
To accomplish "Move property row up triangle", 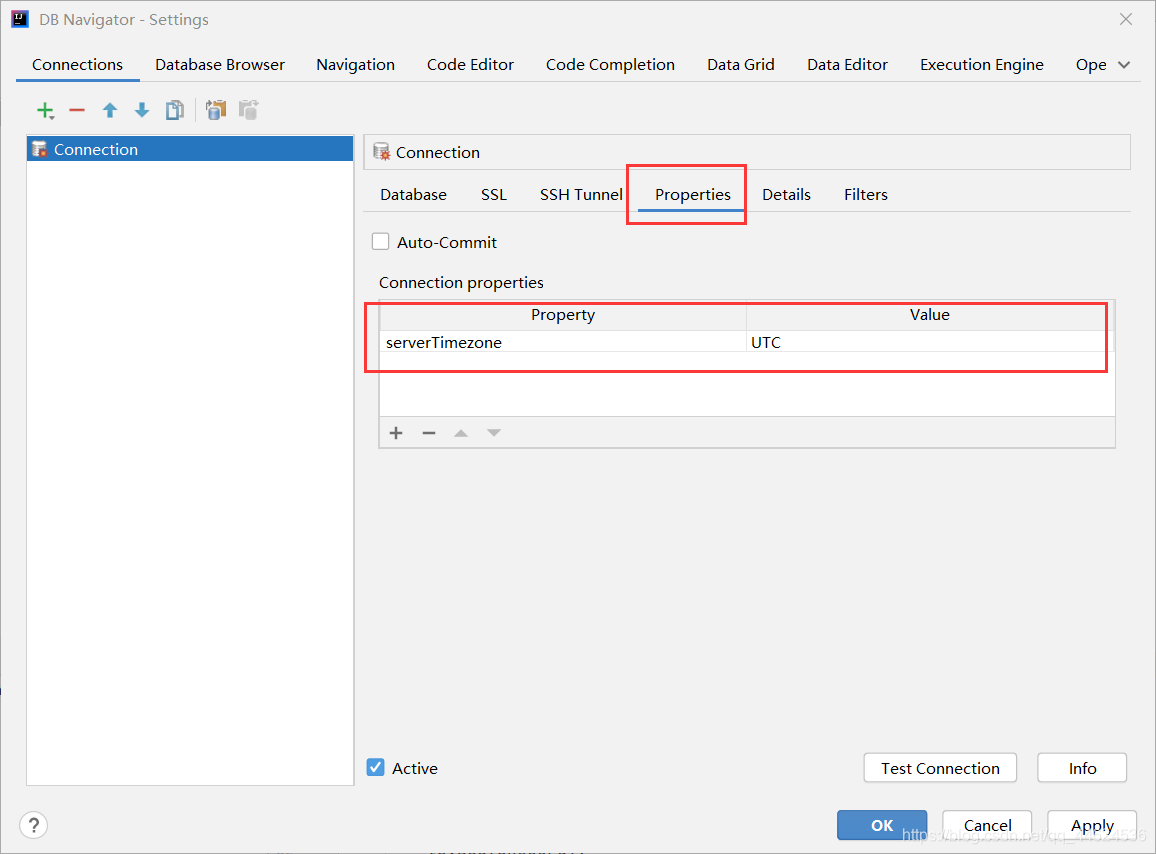I will click(x=461, y=433).
